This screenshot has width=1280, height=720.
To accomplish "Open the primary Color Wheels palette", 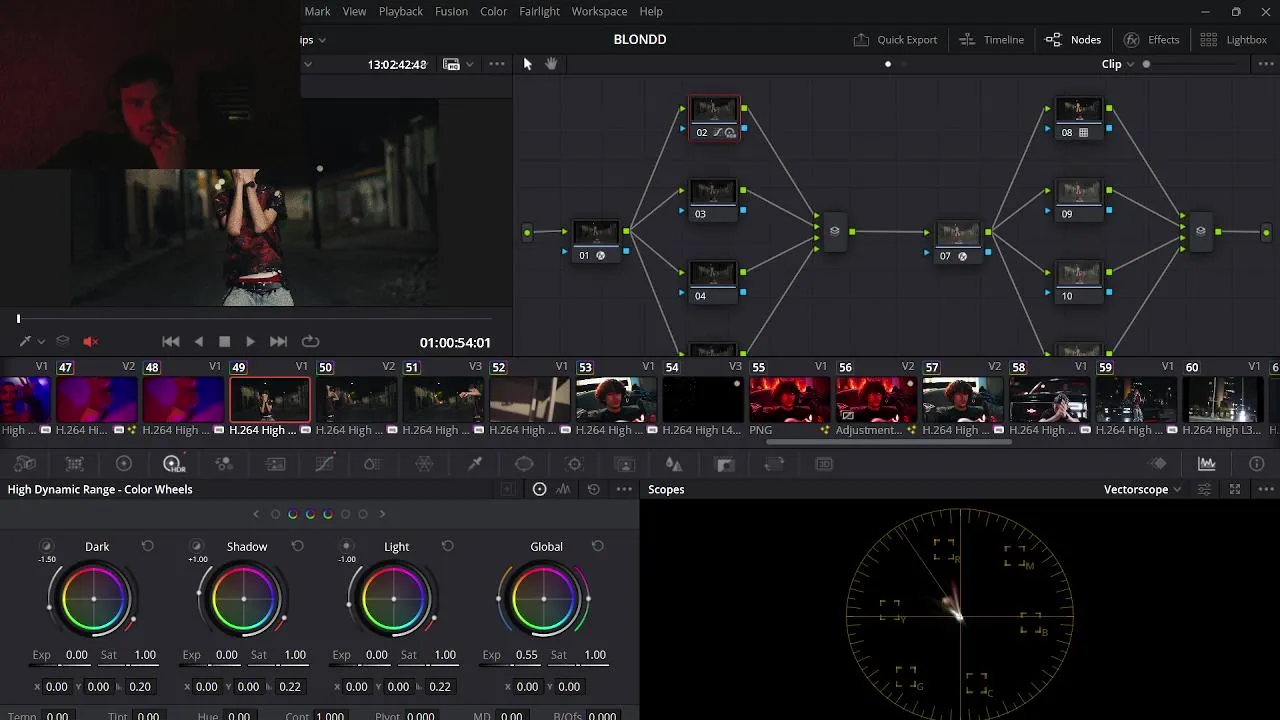I will [124, 464].
